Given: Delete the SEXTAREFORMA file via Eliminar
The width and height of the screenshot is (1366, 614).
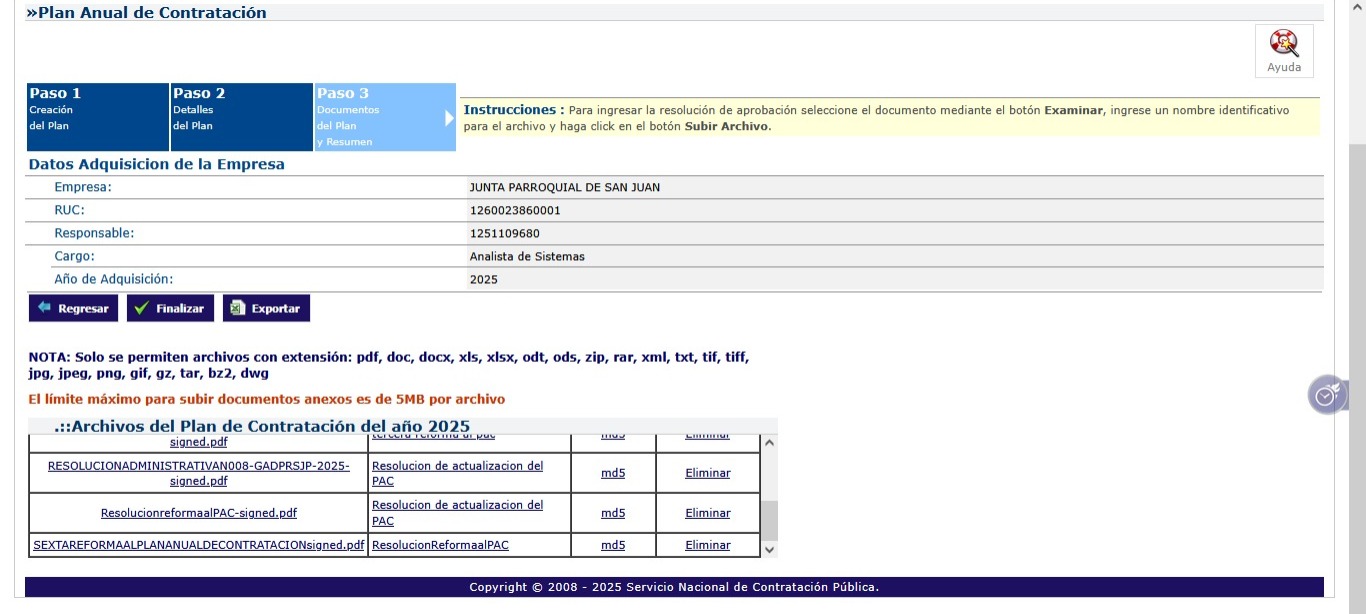Looking at the screenshot, I should tap(707, 545).
